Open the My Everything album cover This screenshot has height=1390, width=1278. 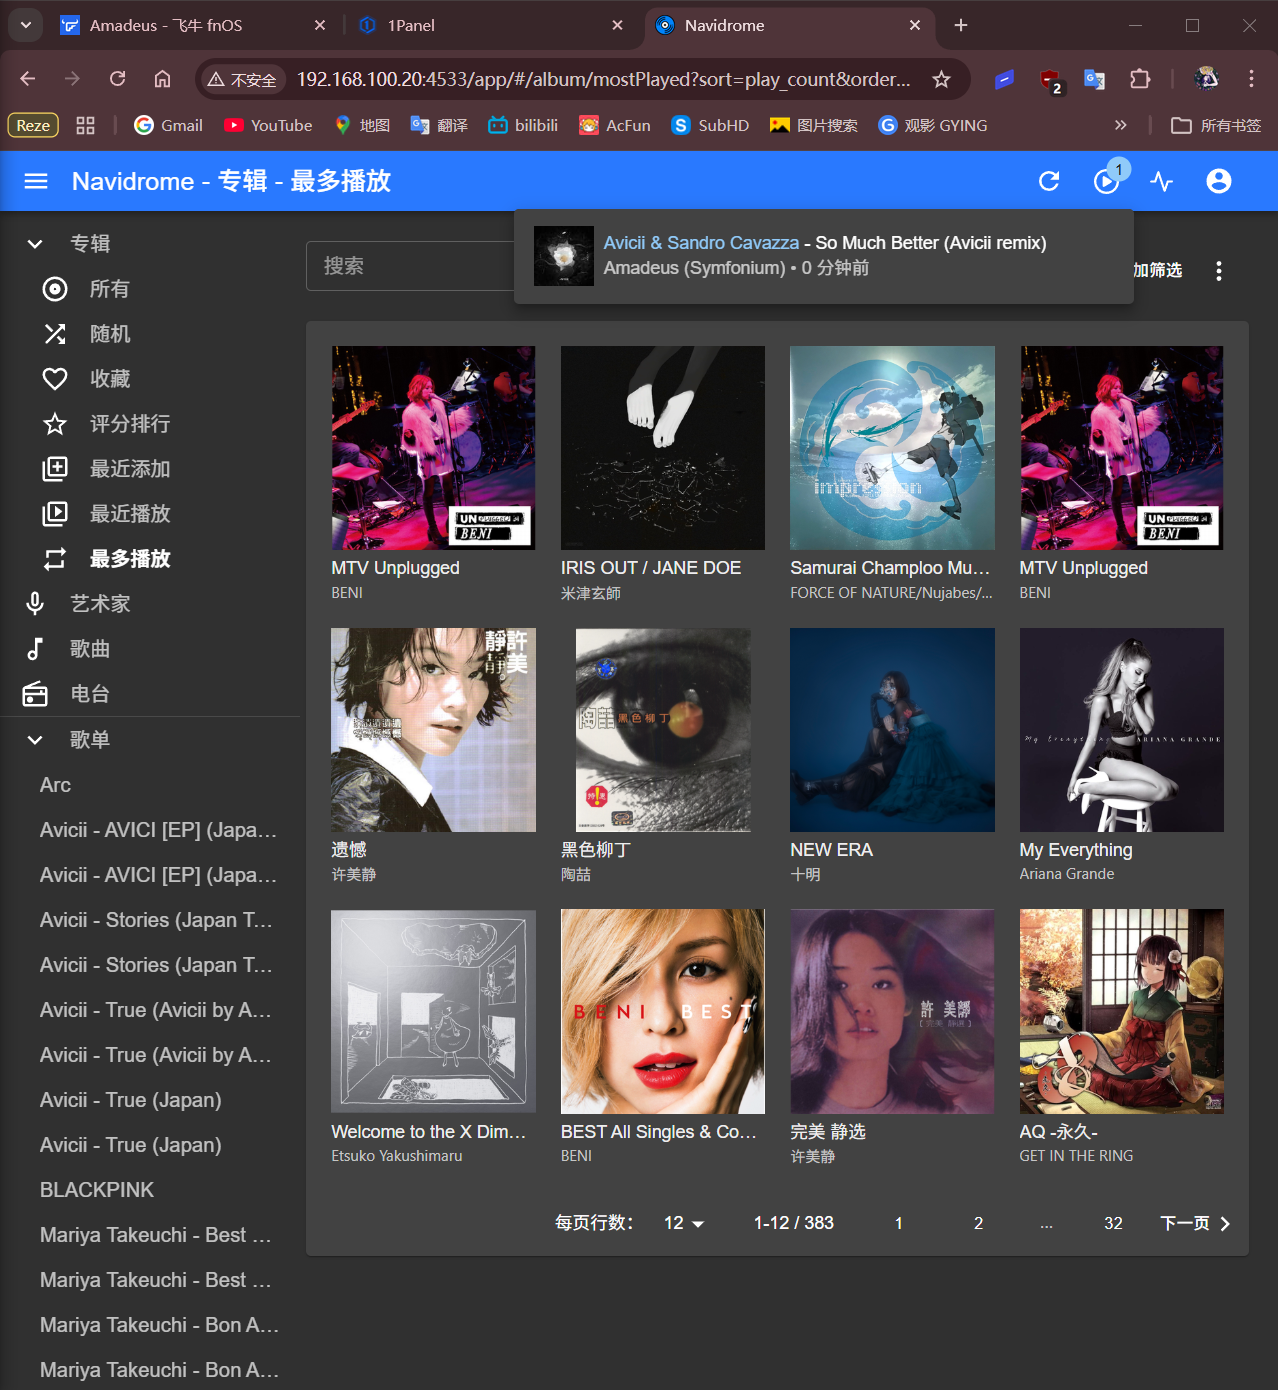coord(1121,730)
